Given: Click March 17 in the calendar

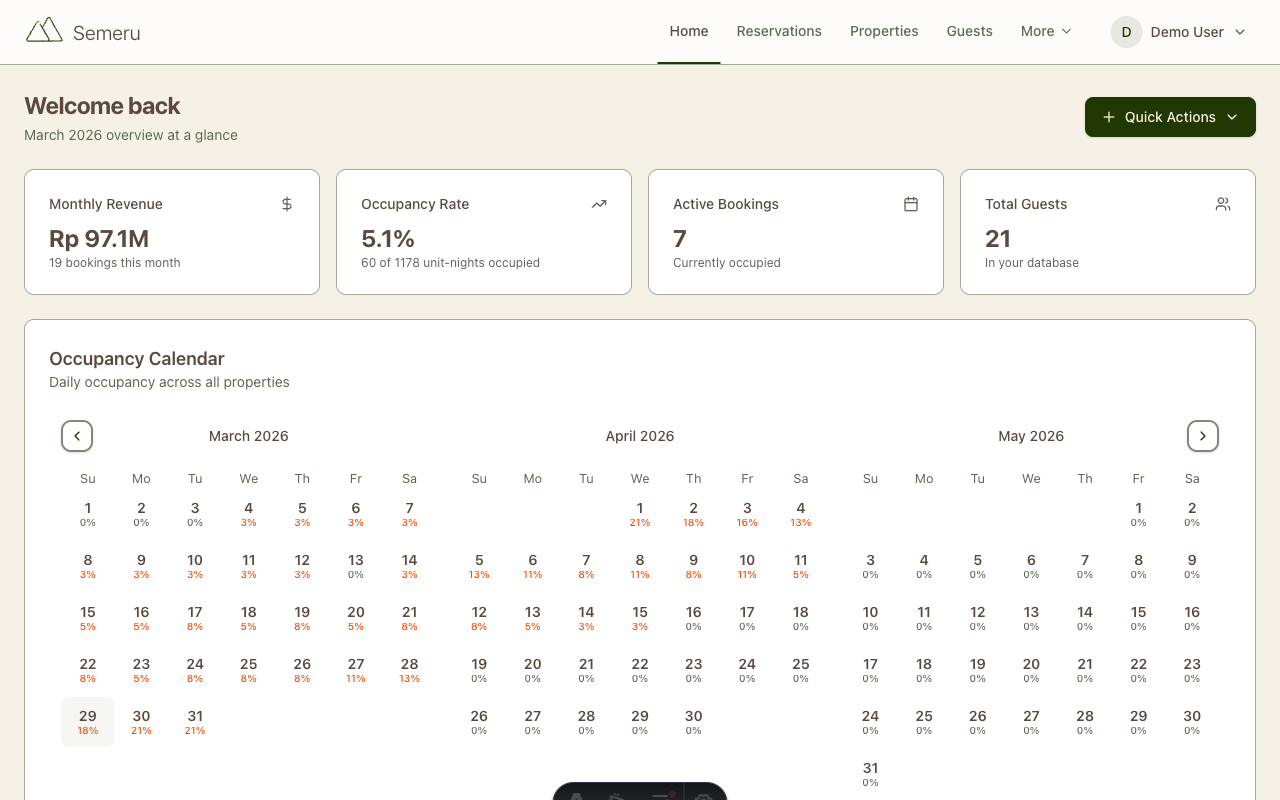Looking at the screenshot, I should (195, 618).
